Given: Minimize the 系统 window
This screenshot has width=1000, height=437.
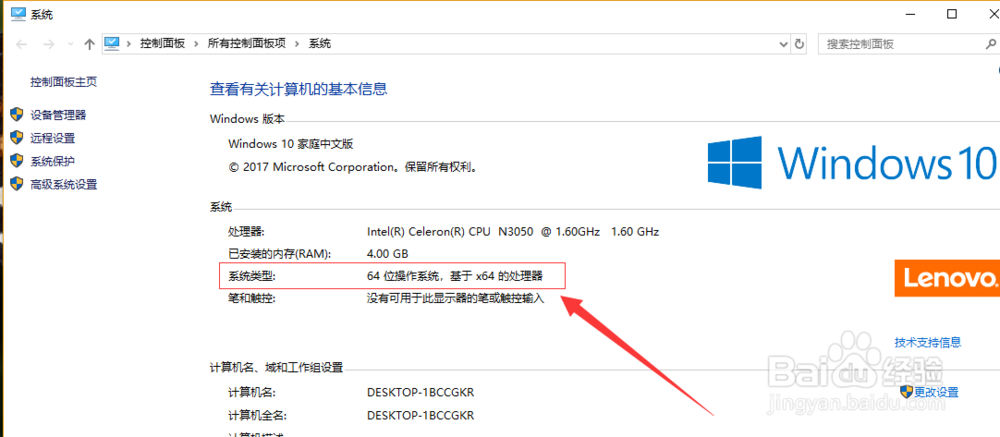Looking at the screenshot, I should pos(911,13).
